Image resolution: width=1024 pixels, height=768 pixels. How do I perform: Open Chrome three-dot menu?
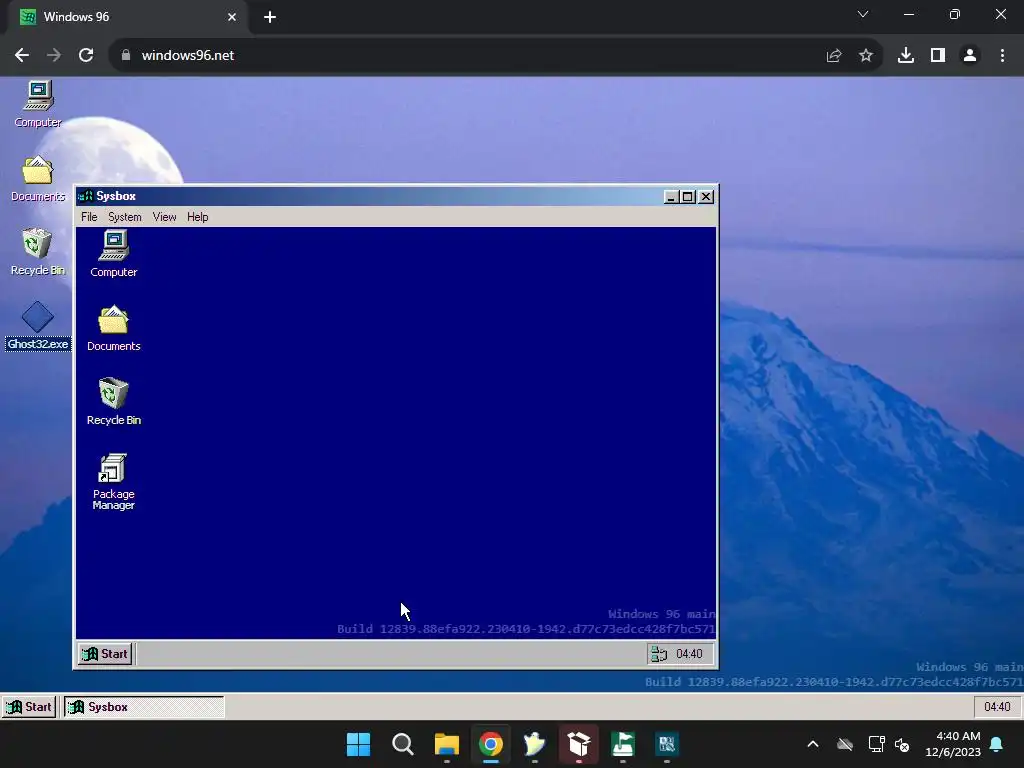(x=1002, y=56)
